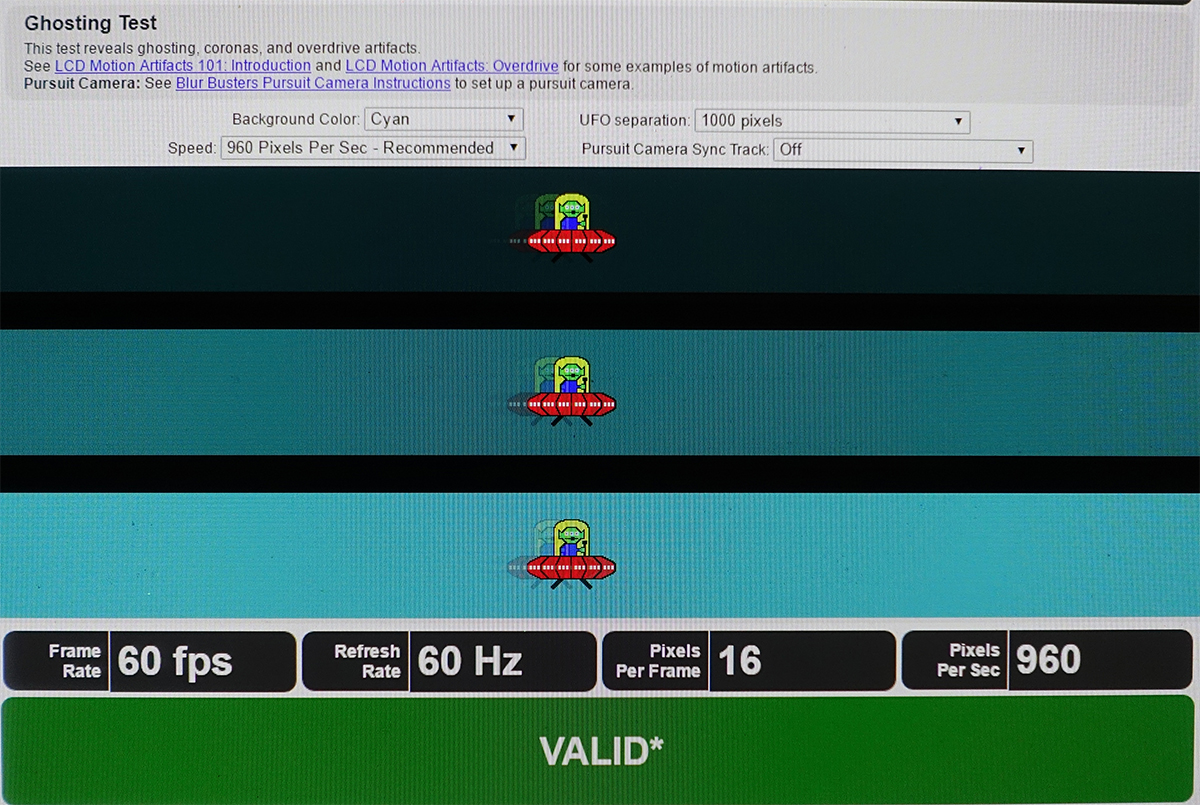Open Blur Busters Pursuit Camera Instructions link
The width and height of the screenshot is (1200, 805).
[x=313, y=83]
